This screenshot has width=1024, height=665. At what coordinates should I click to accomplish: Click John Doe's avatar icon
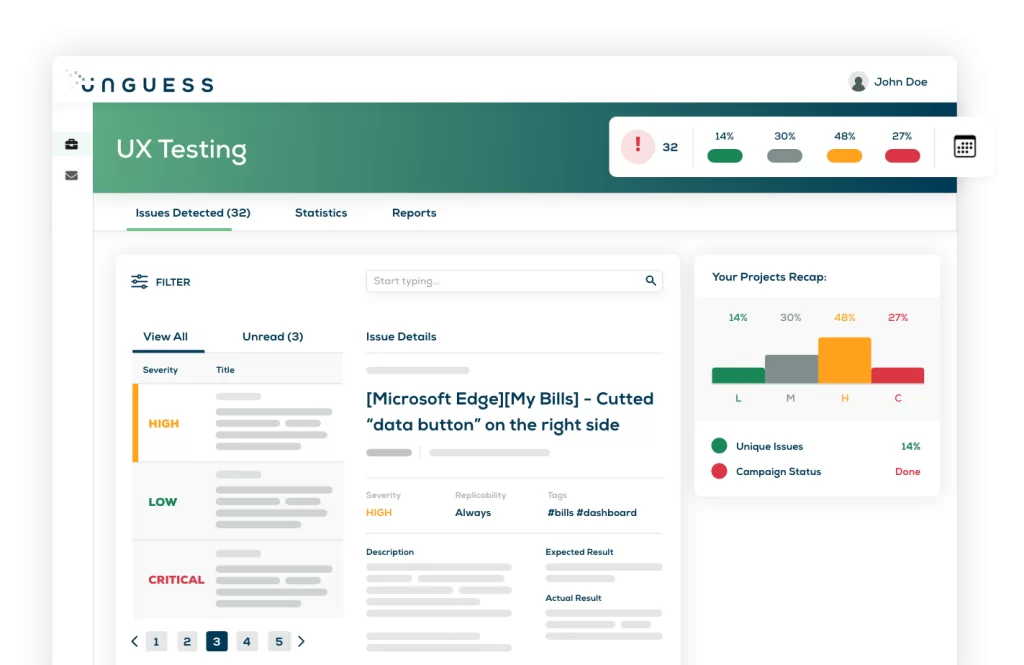click(x=857, y=82)
